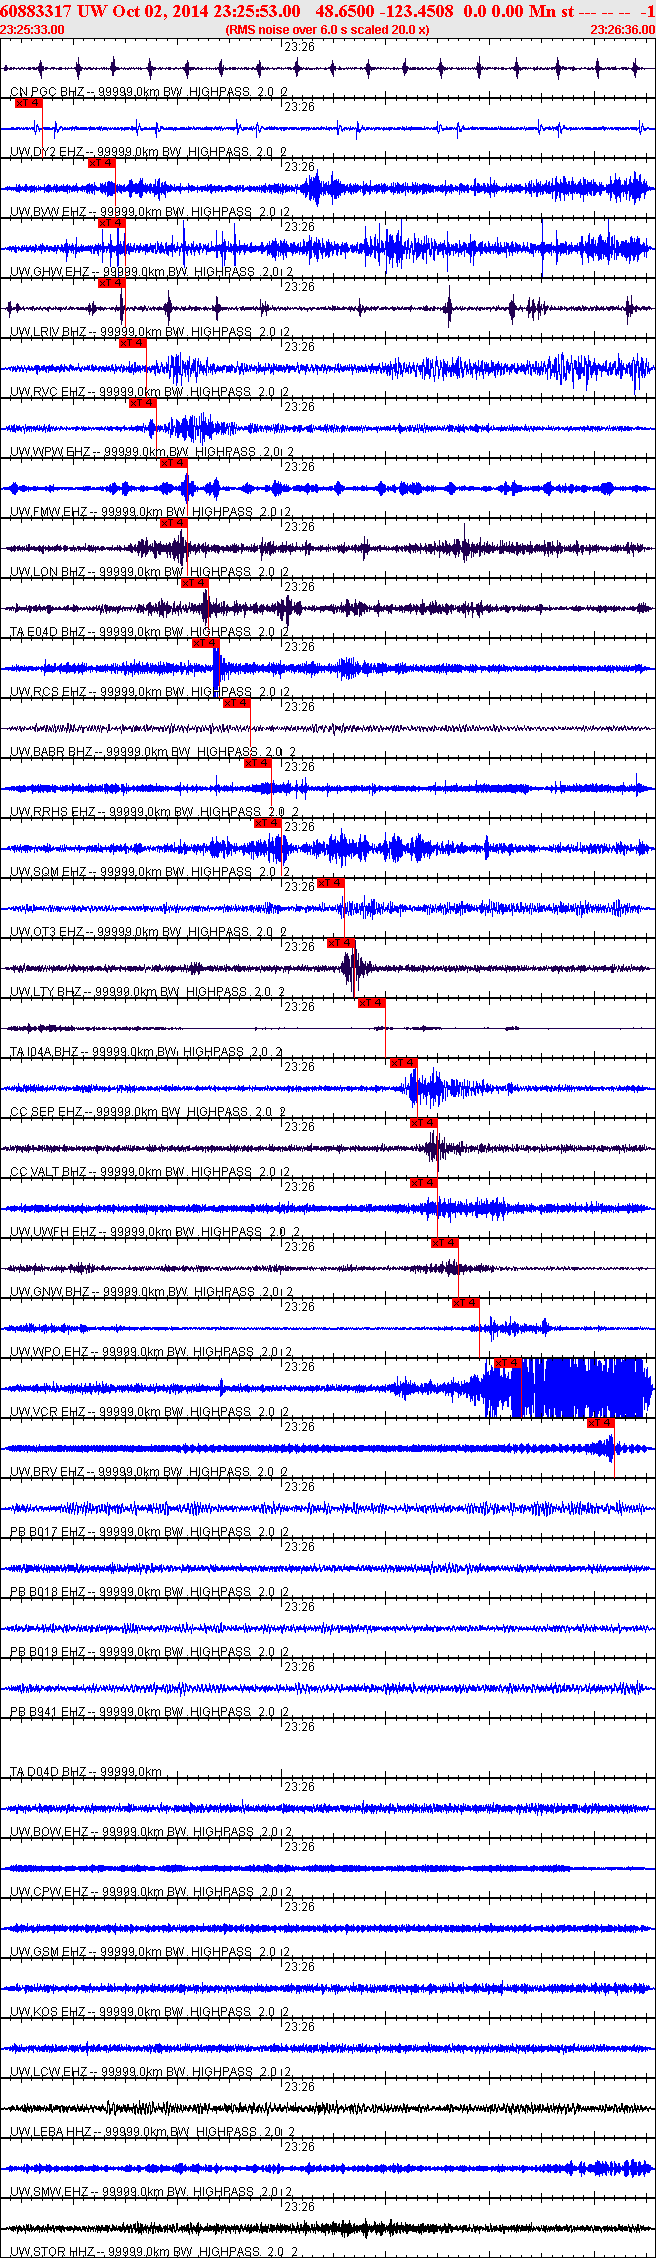Pick the red marker on the CC.SEP trace

[404, 1063]
